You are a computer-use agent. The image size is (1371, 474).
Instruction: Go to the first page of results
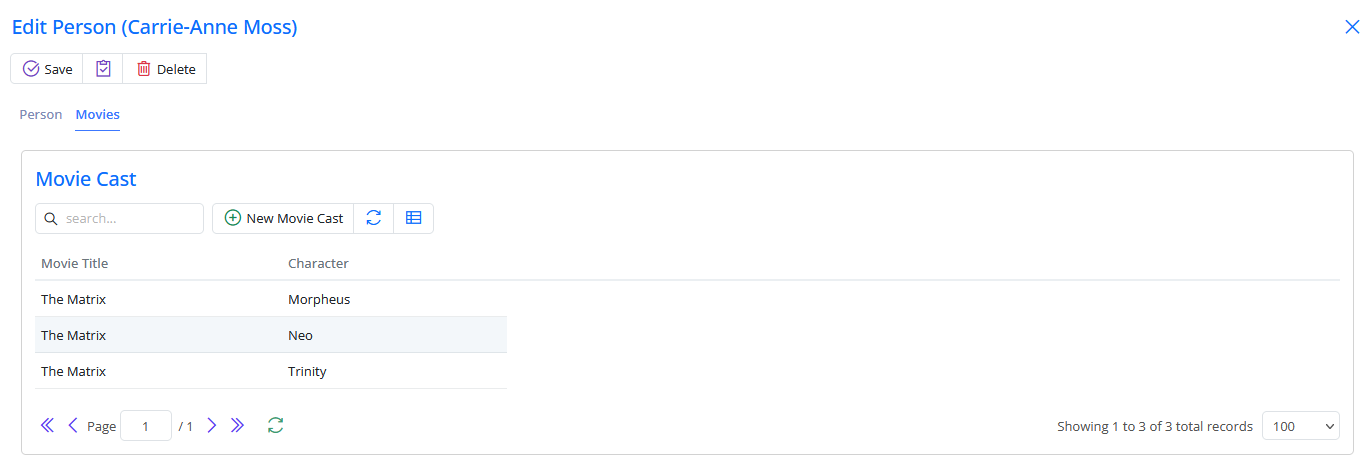[47, 426]
